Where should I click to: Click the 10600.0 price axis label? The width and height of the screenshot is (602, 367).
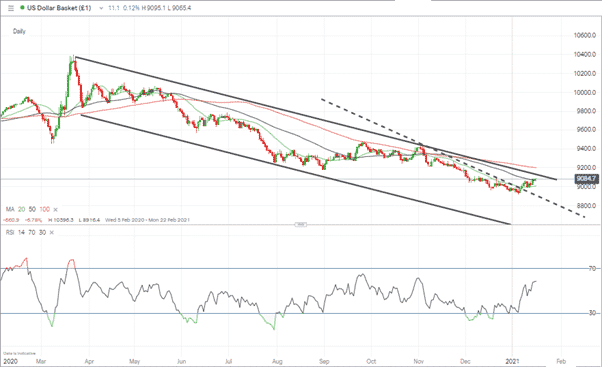(x=585, y=35)
